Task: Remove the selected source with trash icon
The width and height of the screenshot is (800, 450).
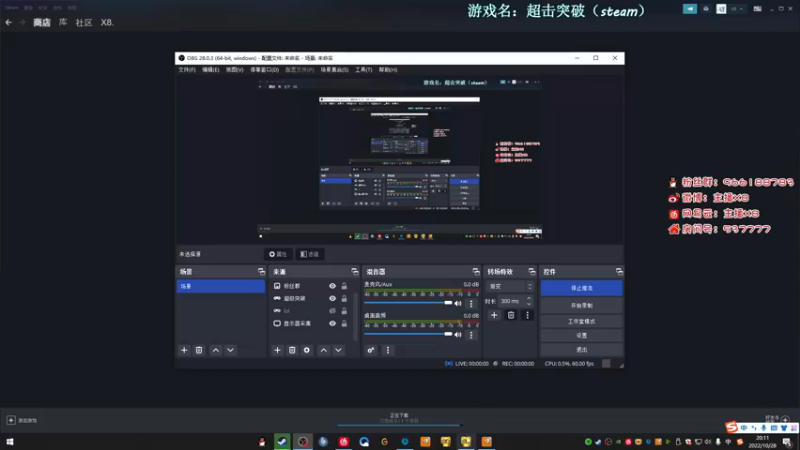Action: [x=292, y=351]
